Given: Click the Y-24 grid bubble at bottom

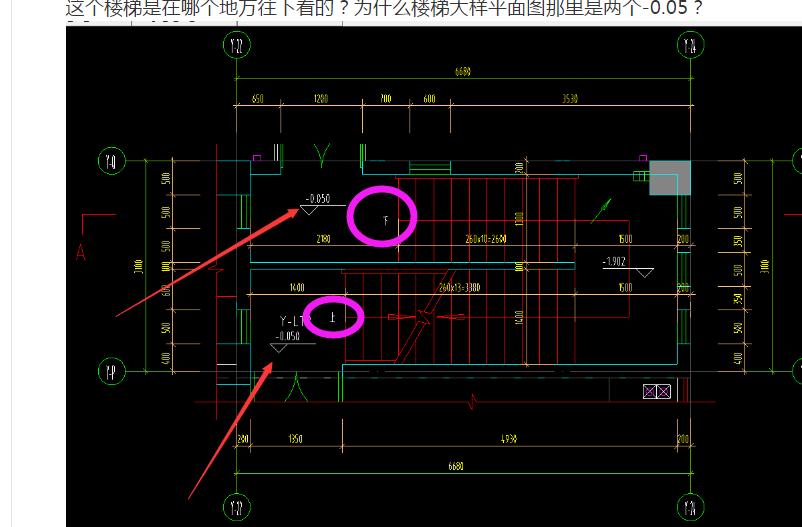Looking at the screenshot, I should (690, 508).
